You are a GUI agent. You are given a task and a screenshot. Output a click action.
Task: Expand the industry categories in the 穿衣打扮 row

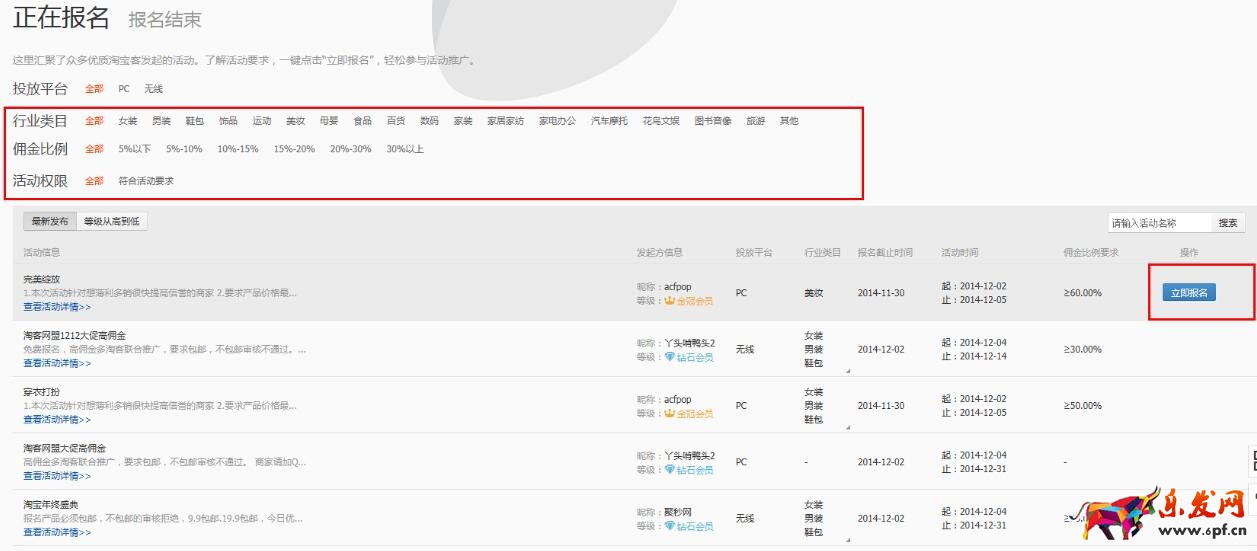click(846, 427)
